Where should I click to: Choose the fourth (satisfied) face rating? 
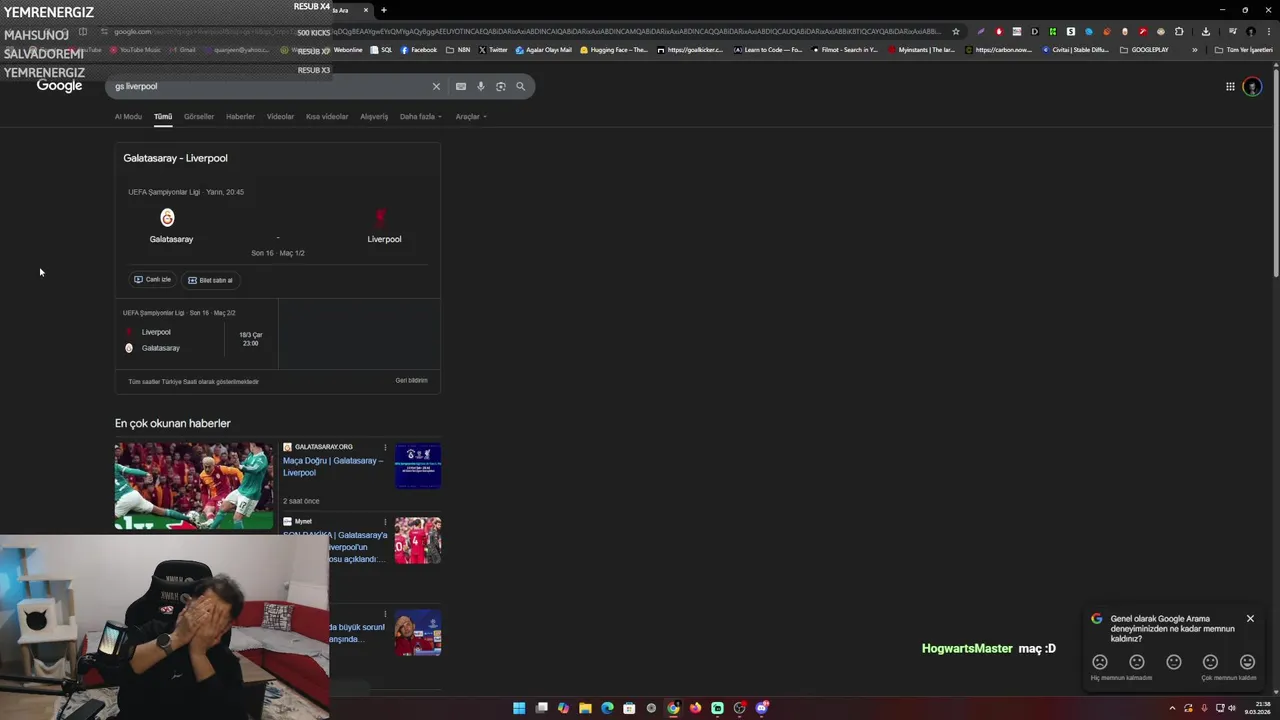[x=1210, y=662]
